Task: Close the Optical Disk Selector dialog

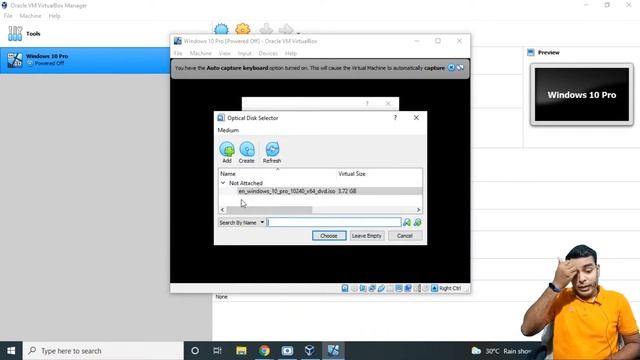Action: [416, 118]
